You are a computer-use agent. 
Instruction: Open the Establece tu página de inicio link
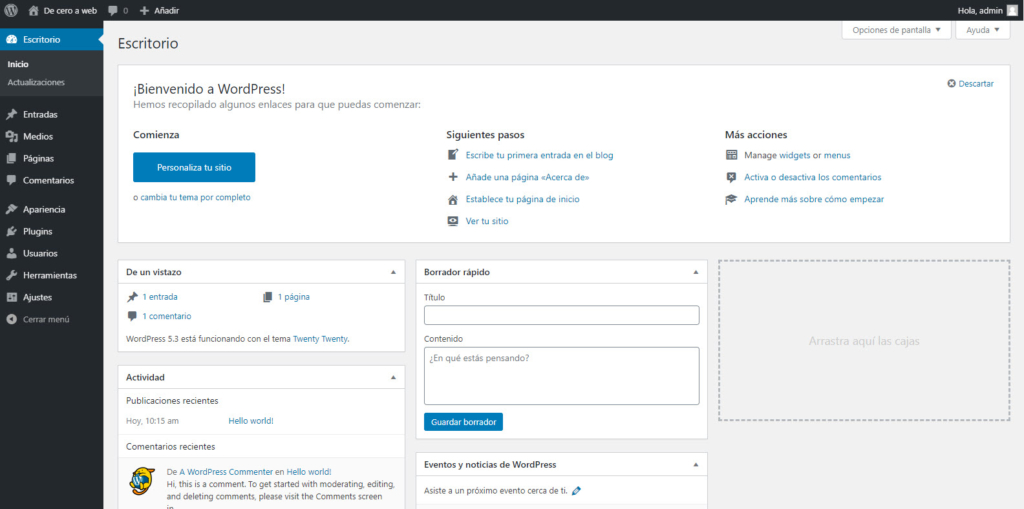[x=522, y=199]
